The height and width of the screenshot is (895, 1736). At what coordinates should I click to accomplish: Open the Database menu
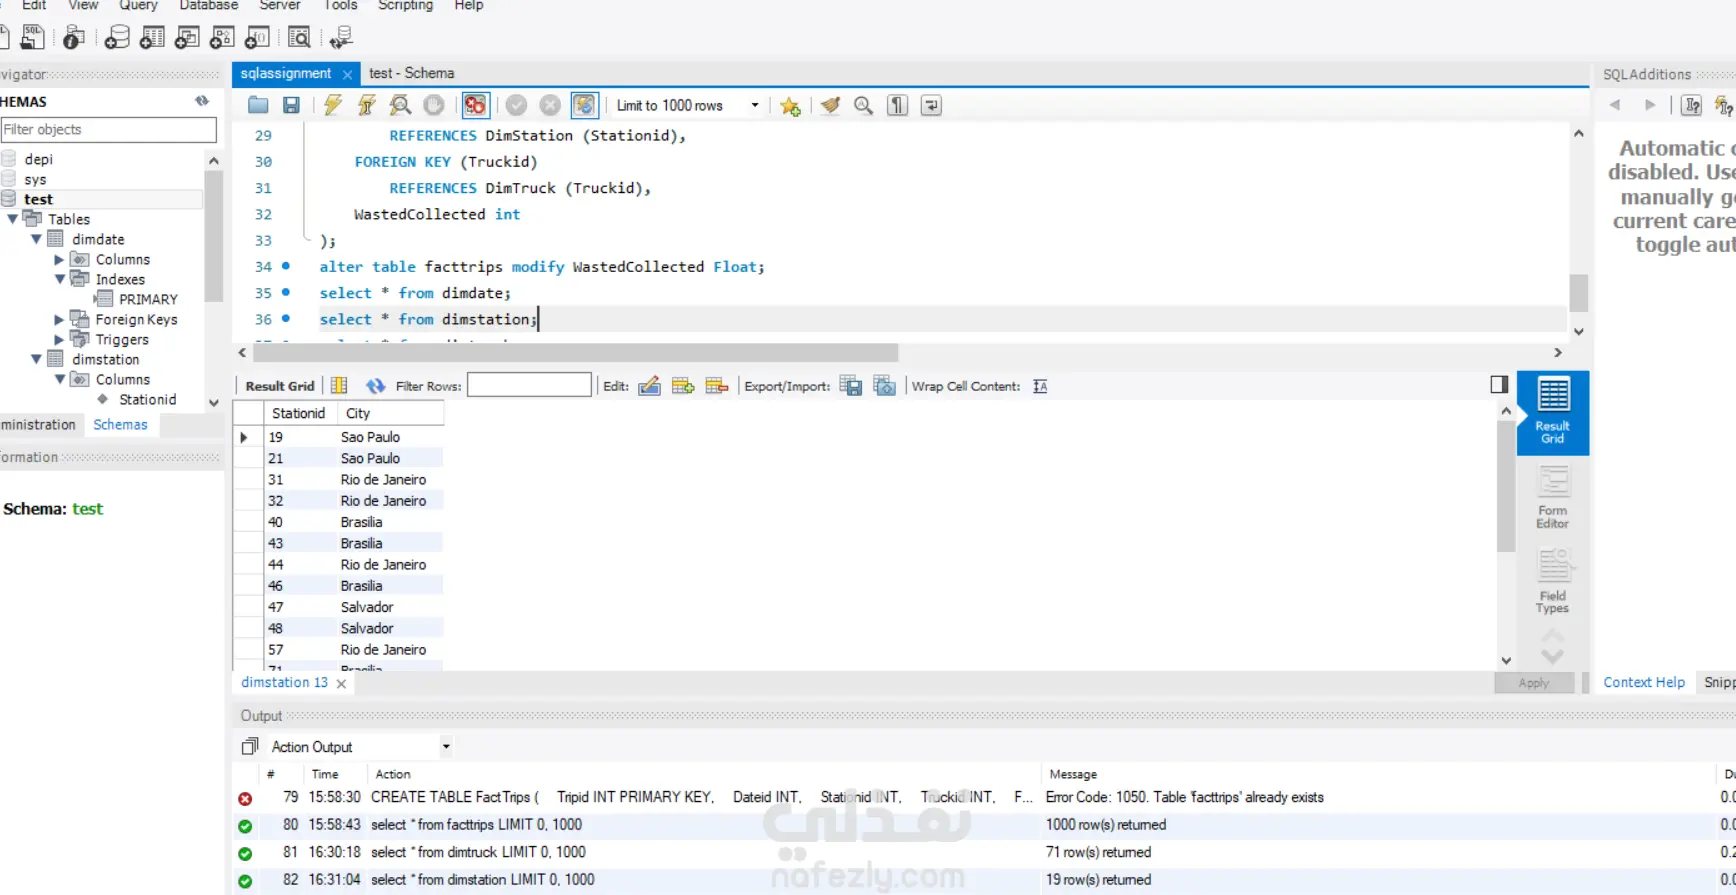pos(209,5)
